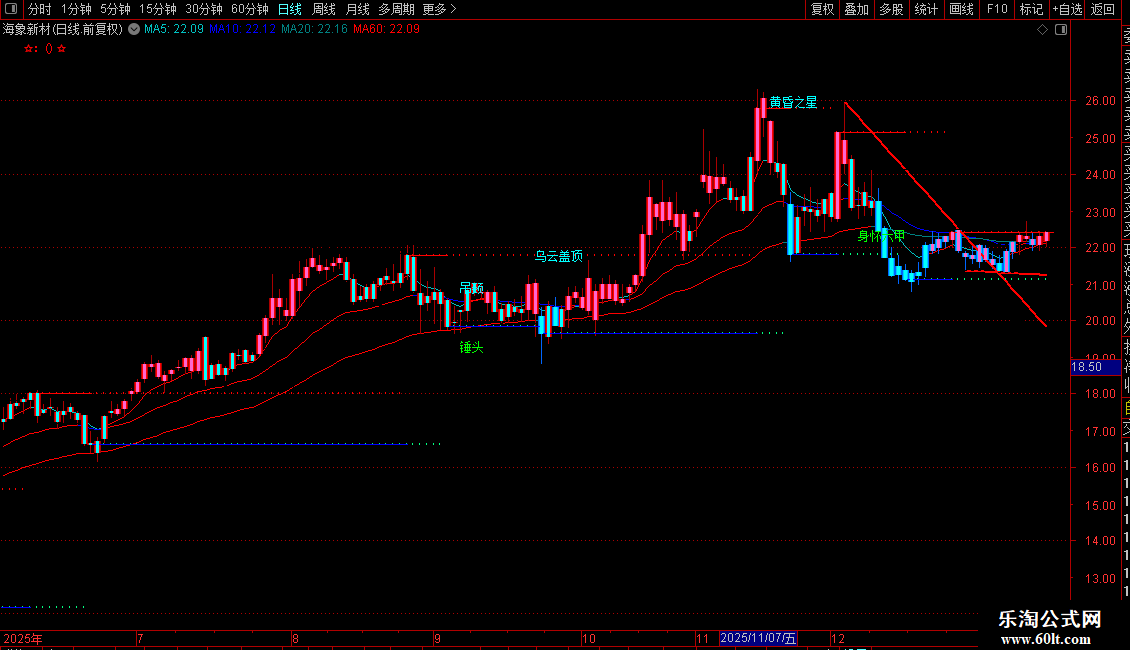1130x650 pixels.
Task: Open the indicator dropdown beside 海象新材 title
Action: (134, 30)
